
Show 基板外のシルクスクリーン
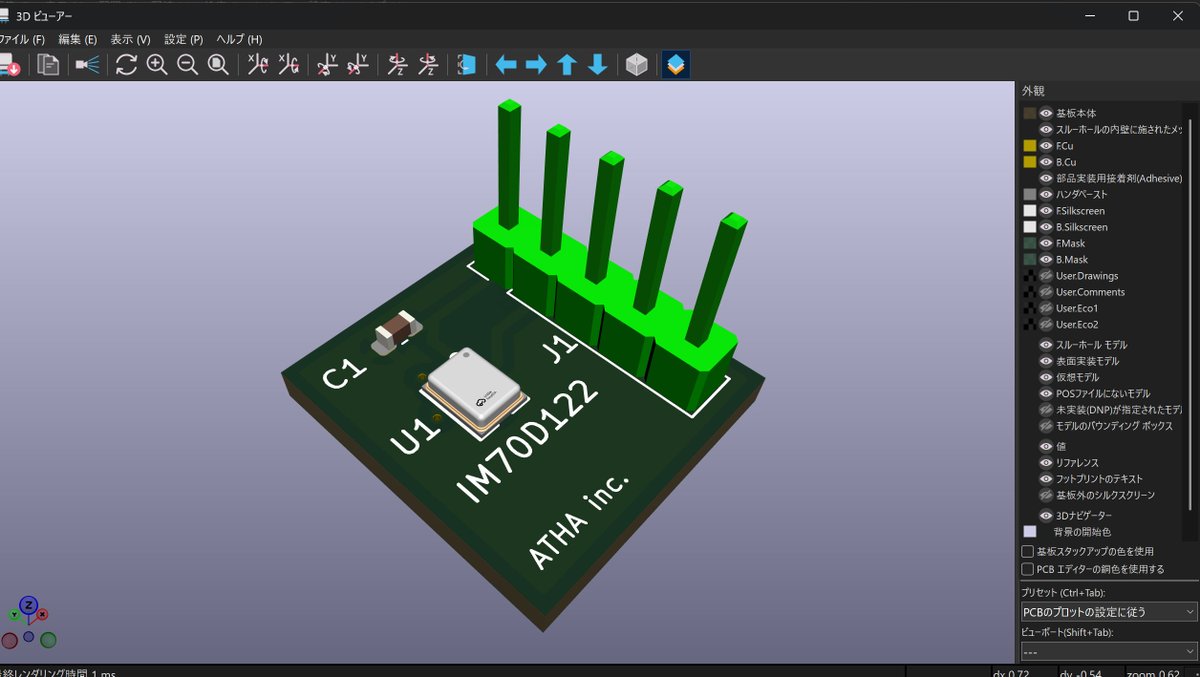tap(1046, 495)
